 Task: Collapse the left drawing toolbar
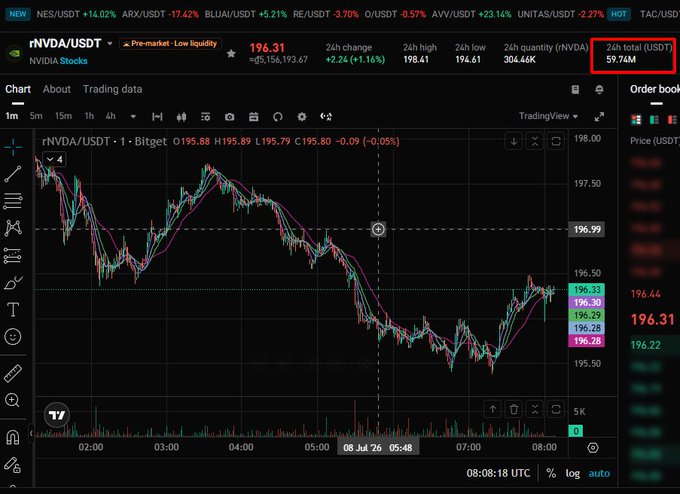[x=31, y=433]
